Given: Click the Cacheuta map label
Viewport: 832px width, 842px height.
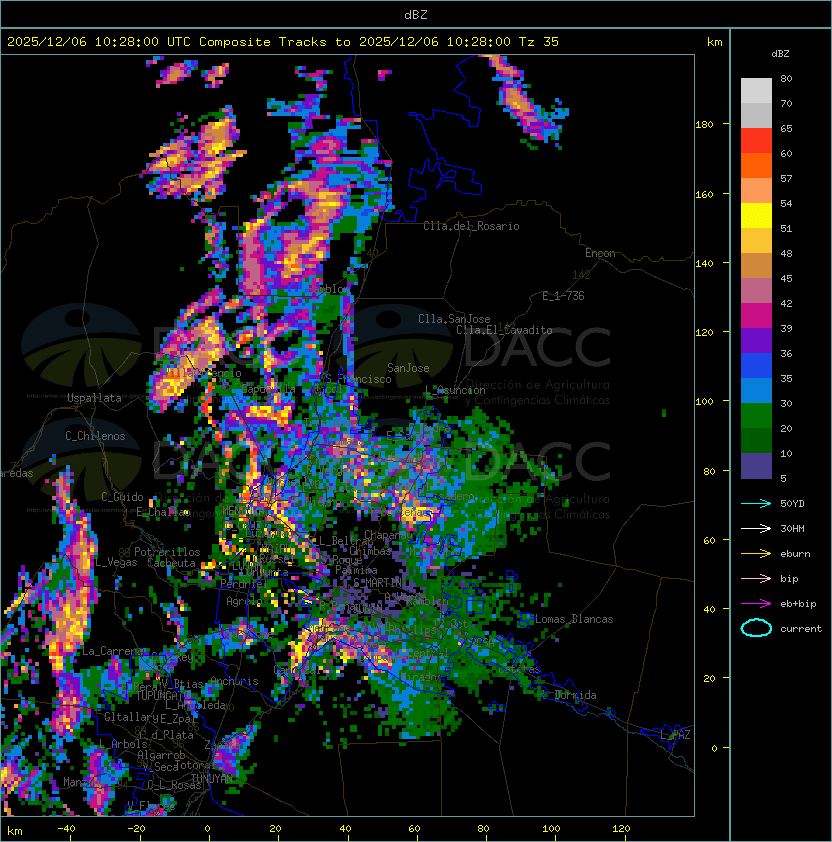Looking at the screenshot, I should [x=171, y=563].
